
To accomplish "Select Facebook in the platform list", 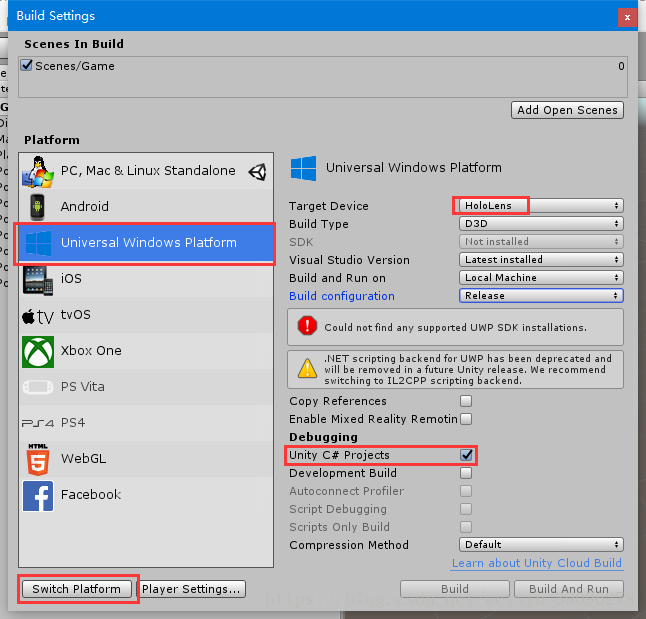I will [x=146, y=495].
